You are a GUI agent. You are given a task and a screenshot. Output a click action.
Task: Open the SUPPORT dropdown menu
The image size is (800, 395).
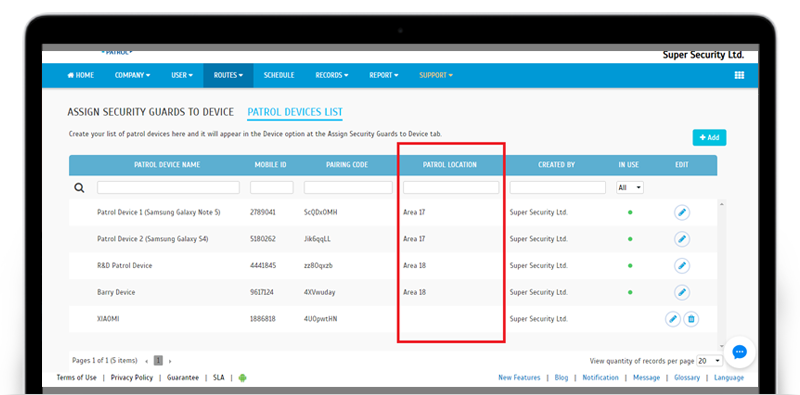[436, 75]
